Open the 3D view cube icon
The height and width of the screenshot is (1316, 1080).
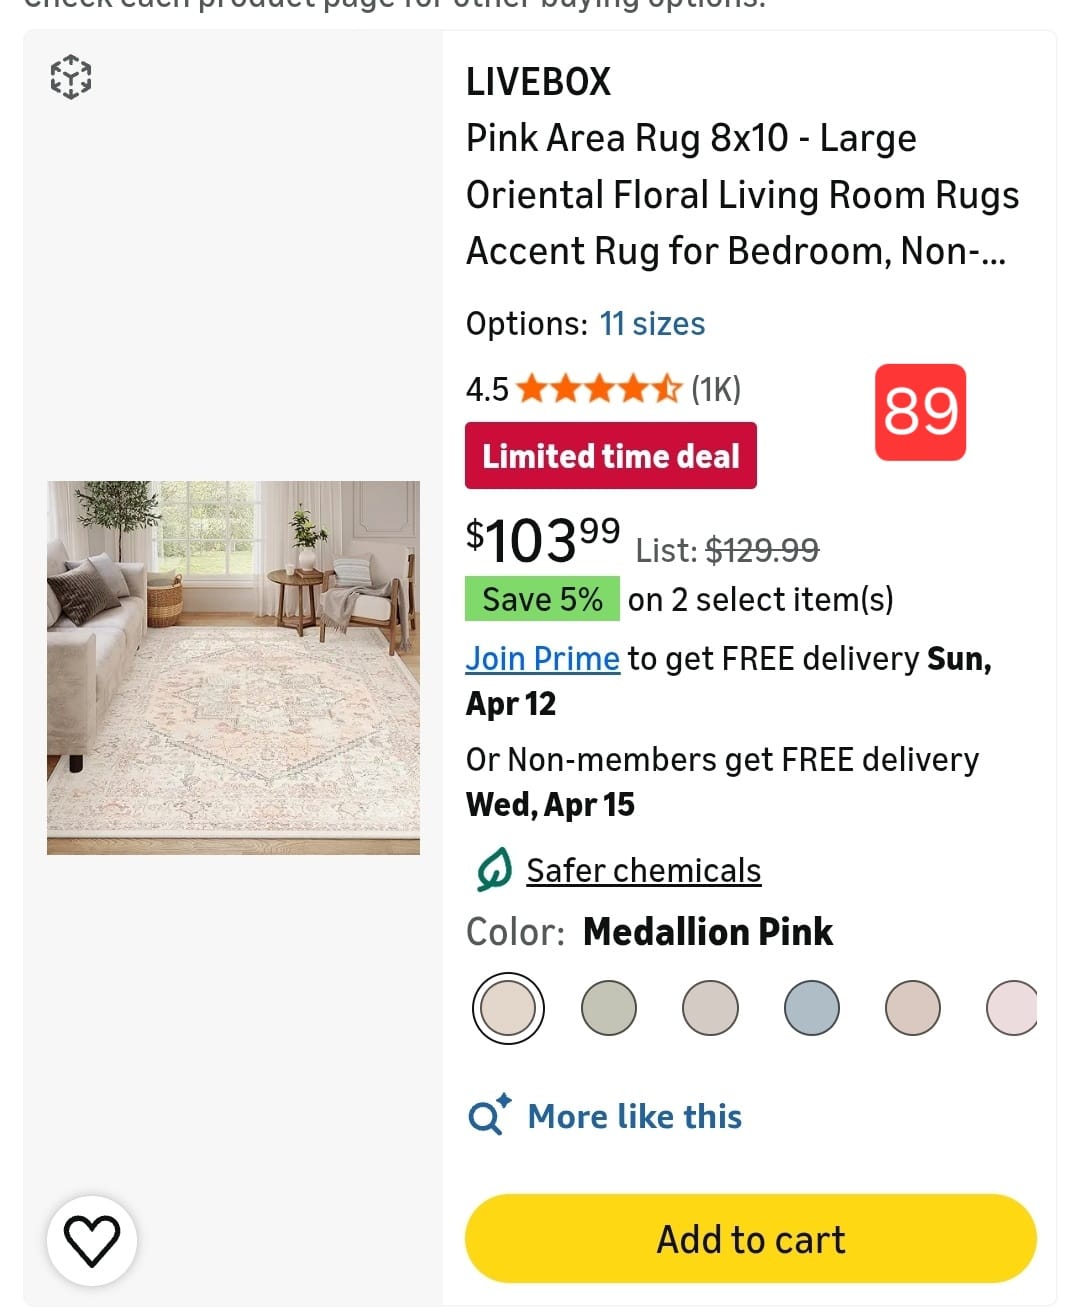pos(70,77)
